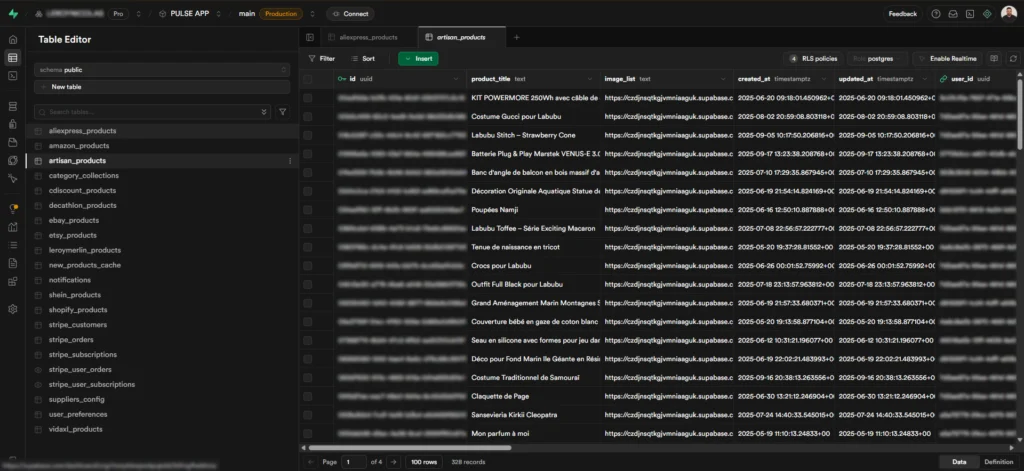The width and height of the screenshot is (1024, 471).
Task: Toggle the select-all rows header checkbox
Action: point(308,79)
